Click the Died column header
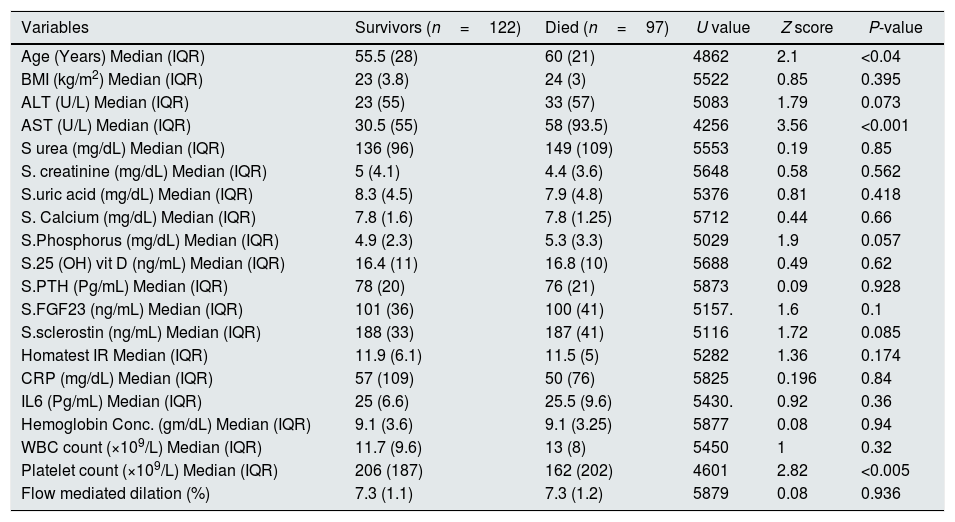 click(606, 27)
